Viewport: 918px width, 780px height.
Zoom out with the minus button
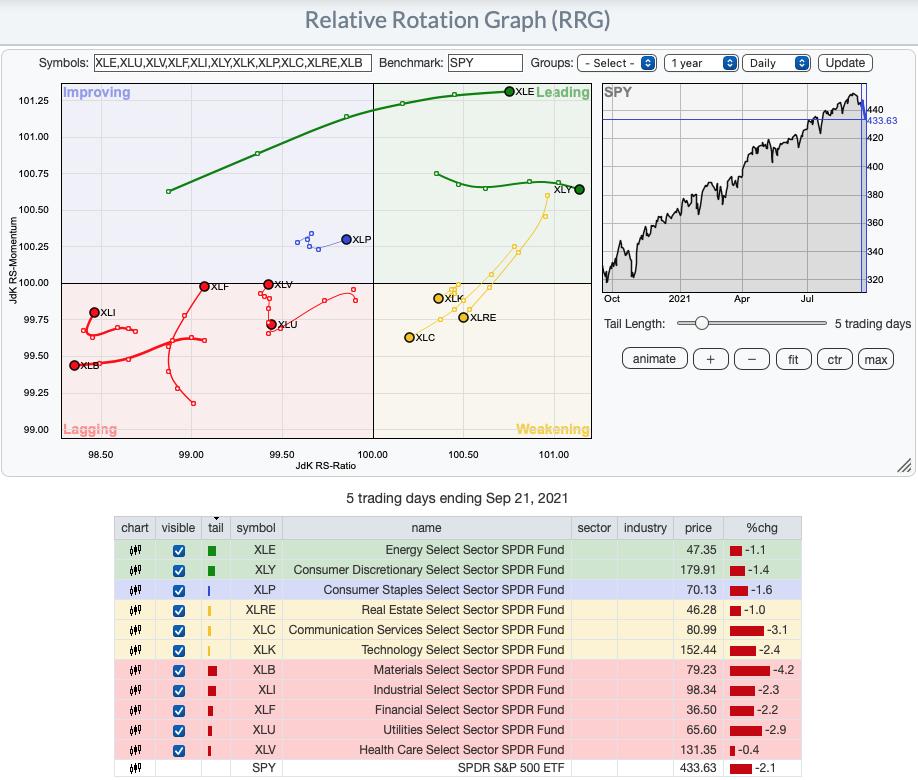(752, 359)
